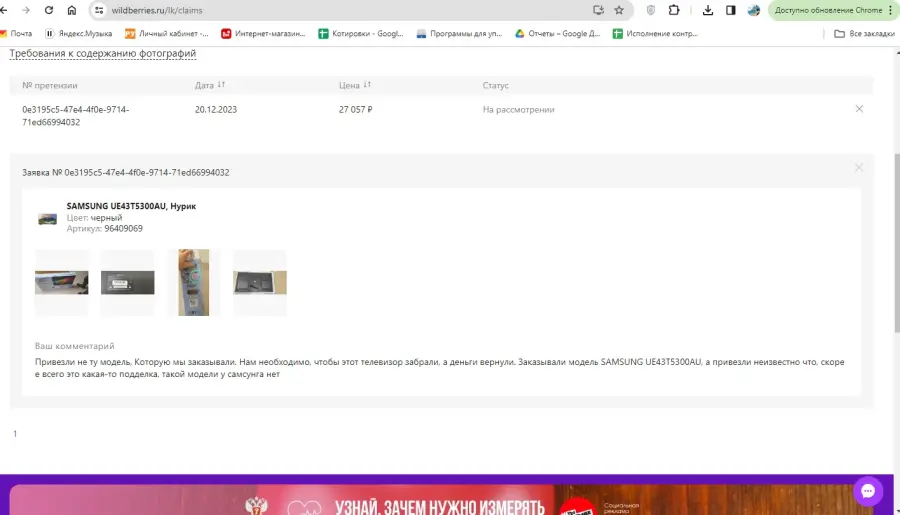Open the second claim photo of TV label
The width and height of the screenshot is (900, 515).
point(127,282)
